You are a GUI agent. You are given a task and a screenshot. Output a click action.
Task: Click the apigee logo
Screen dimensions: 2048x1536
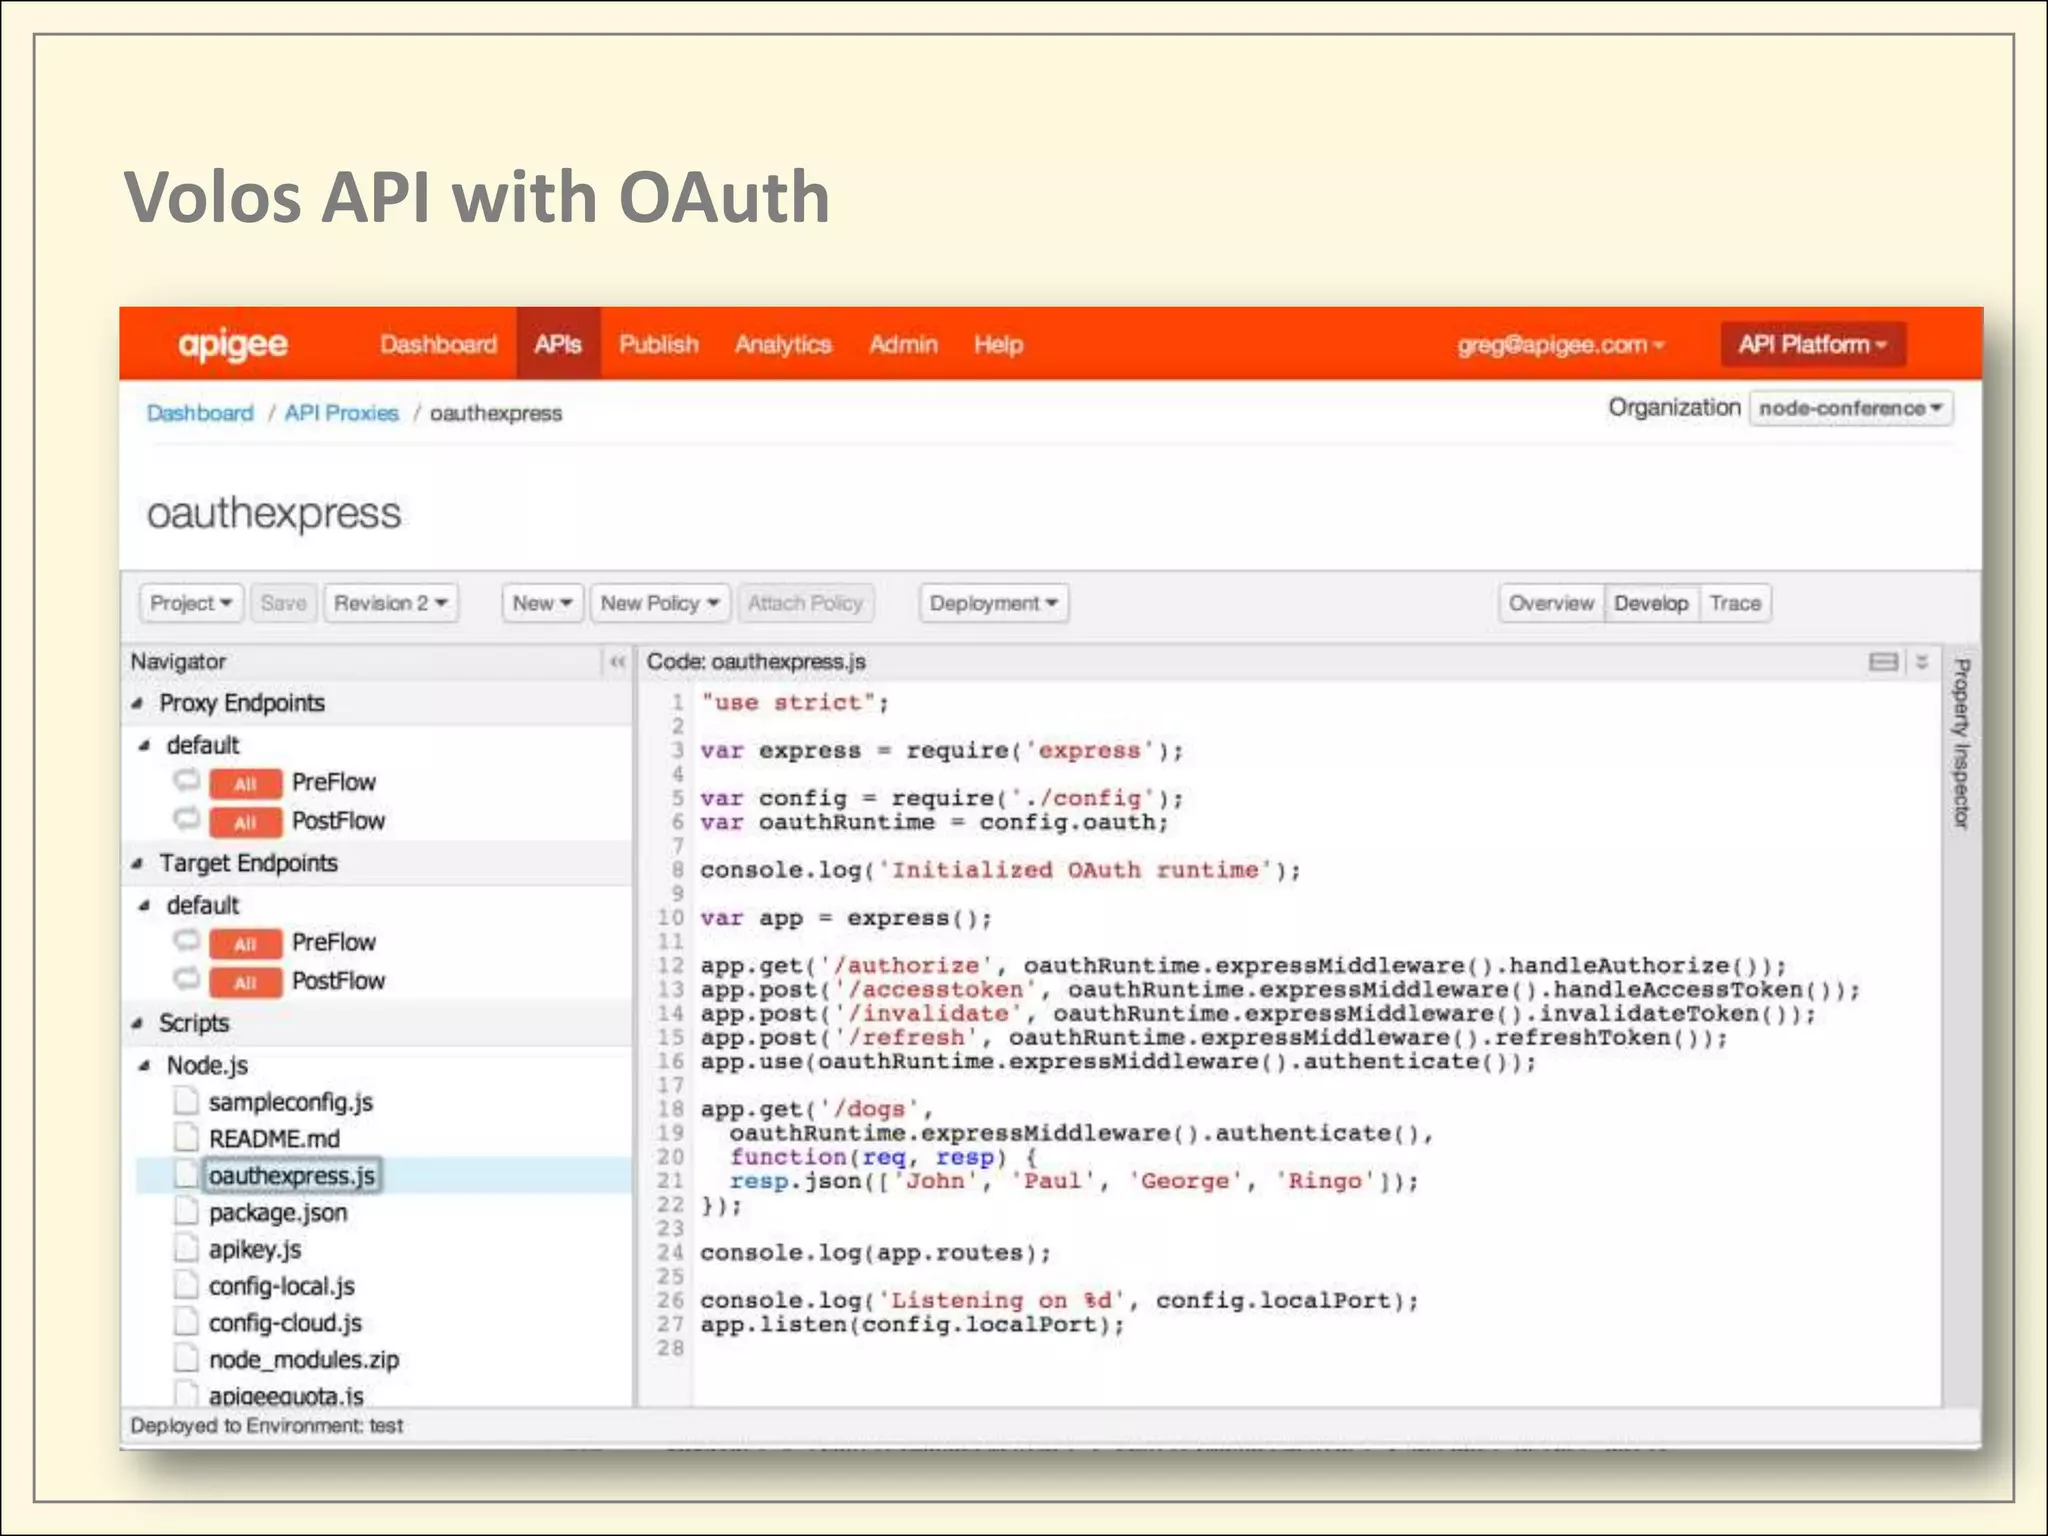click(233, 344)
